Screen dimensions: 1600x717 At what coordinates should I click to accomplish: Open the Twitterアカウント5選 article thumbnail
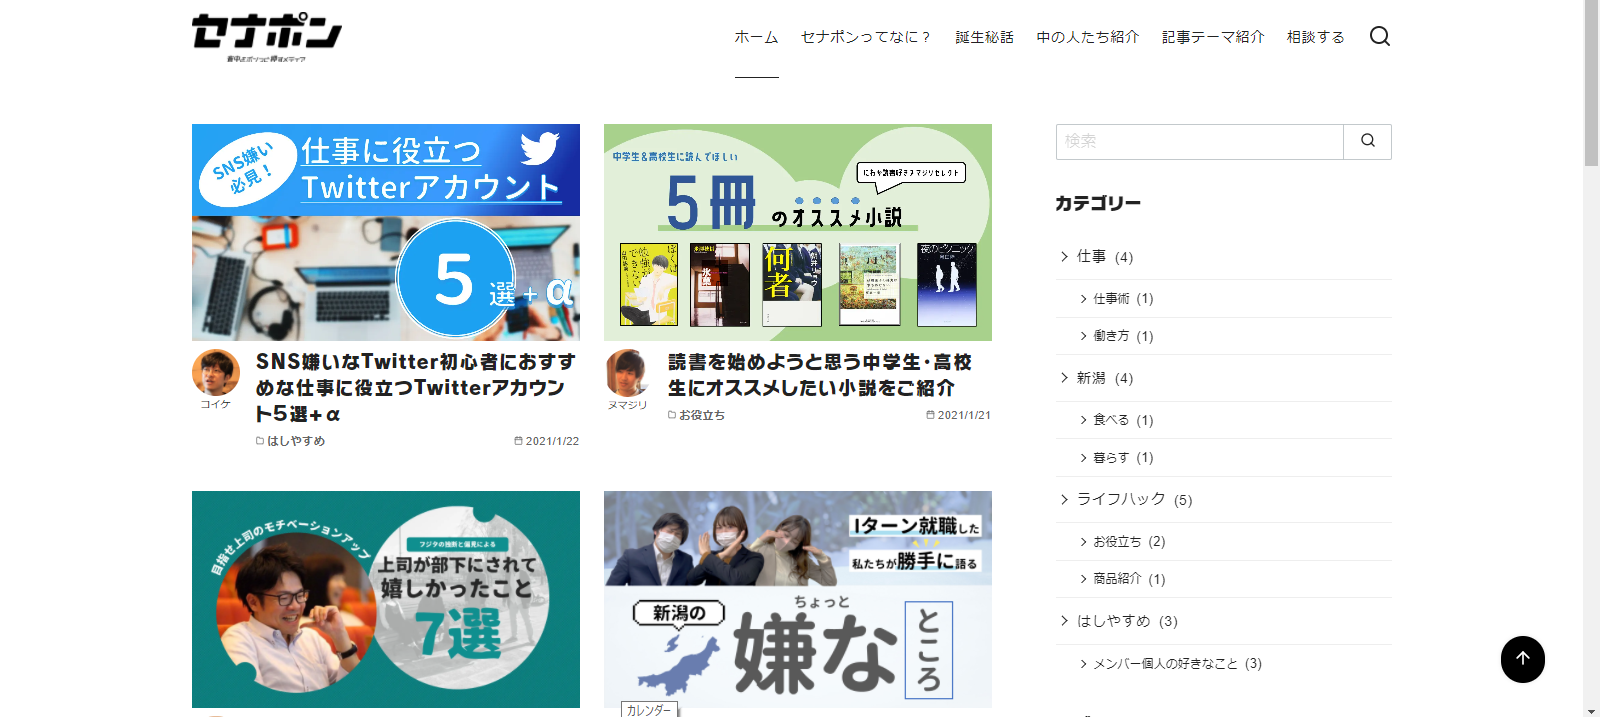[x=386, y=232]
